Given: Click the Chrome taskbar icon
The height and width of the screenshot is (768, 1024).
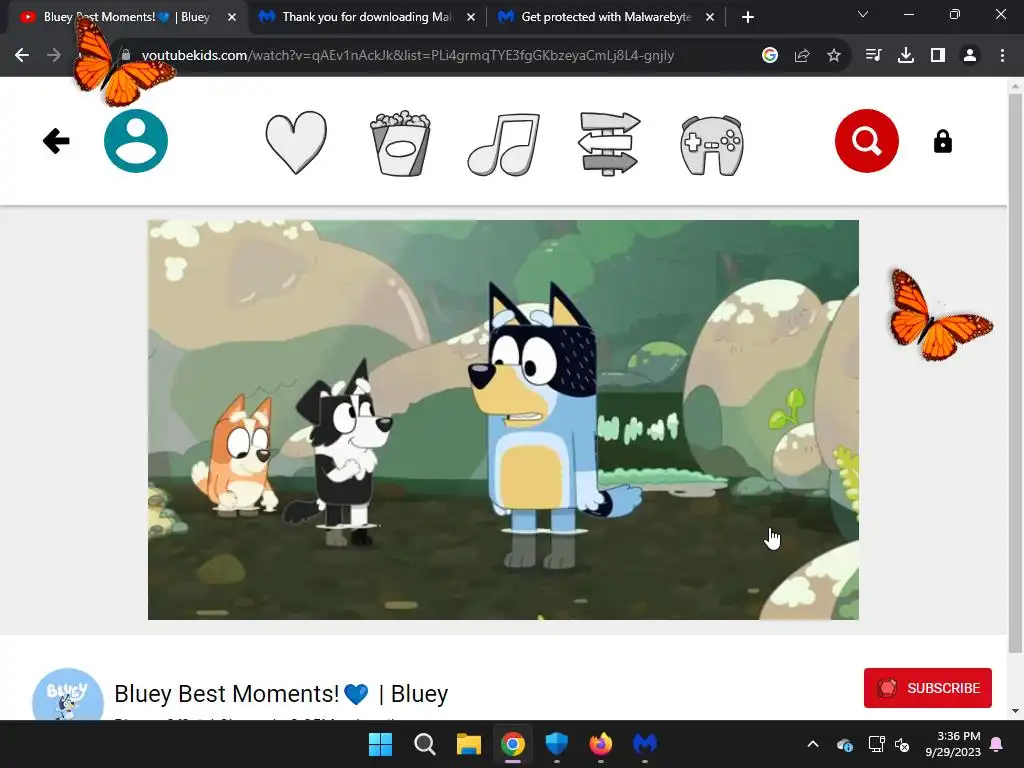Looking at the screenshot, I should coord(513,744).
